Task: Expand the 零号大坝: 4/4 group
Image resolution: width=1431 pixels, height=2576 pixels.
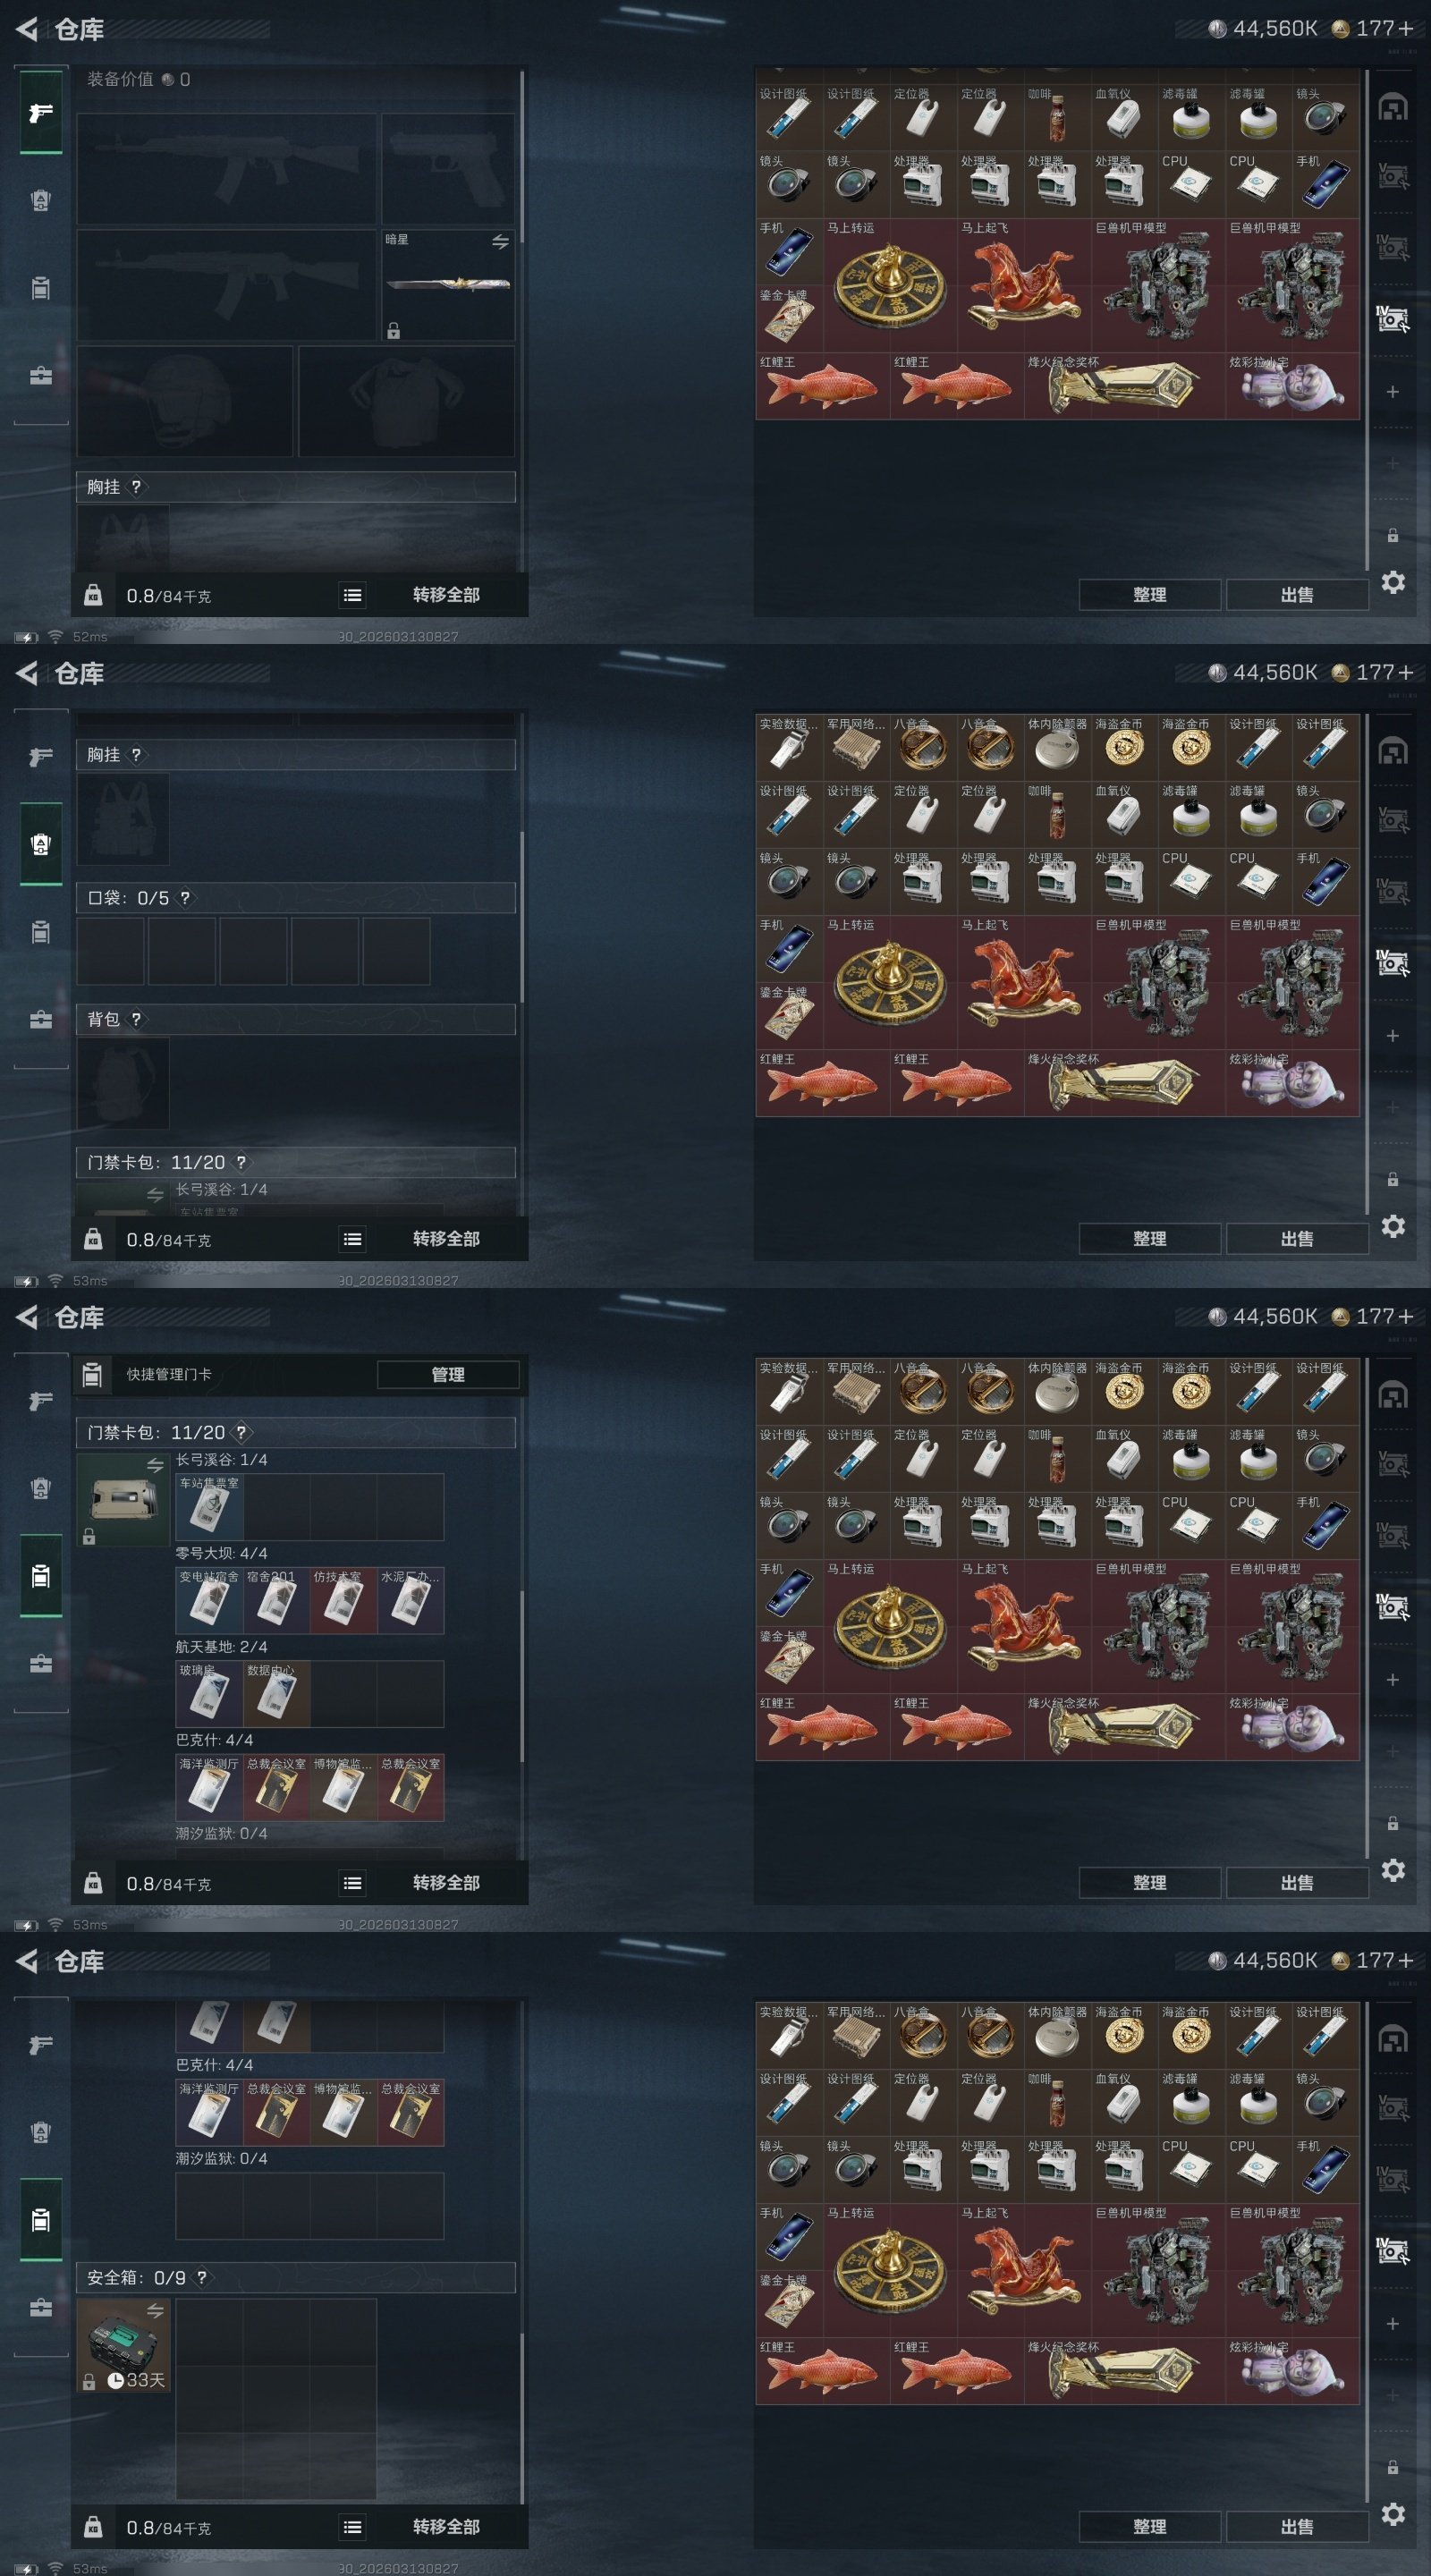Action: 221,1553
